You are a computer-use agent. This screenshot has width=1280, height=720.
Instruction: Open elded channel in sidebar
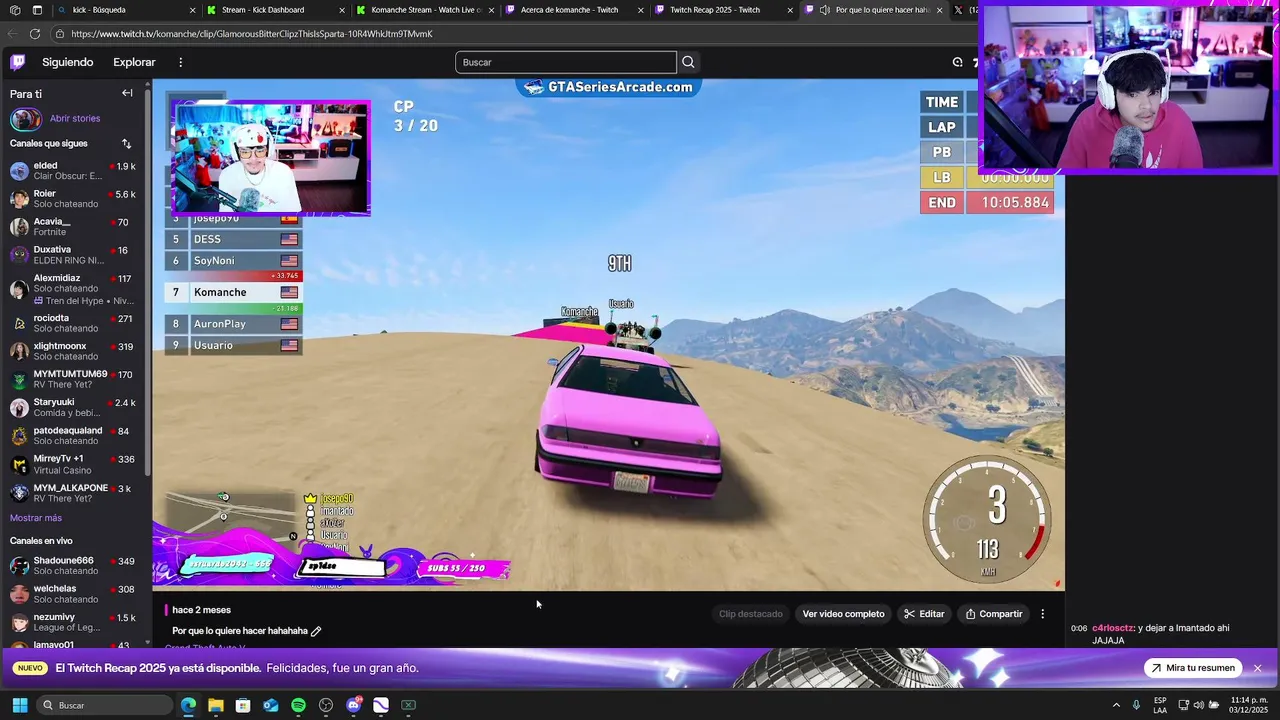click(74, 171)
